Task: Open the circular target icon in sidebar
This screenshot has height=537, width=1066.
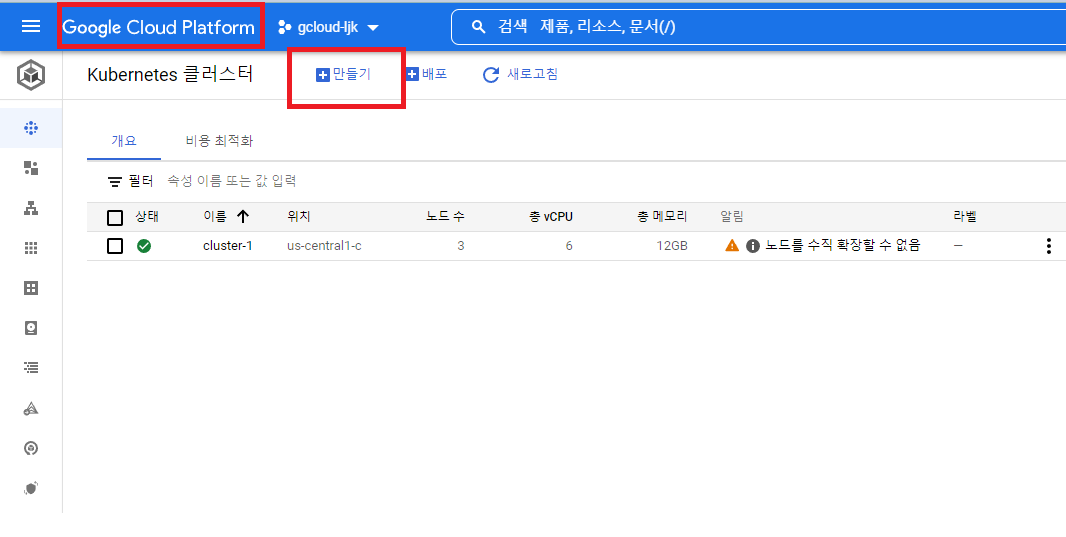Action: (x=31, y=448)
